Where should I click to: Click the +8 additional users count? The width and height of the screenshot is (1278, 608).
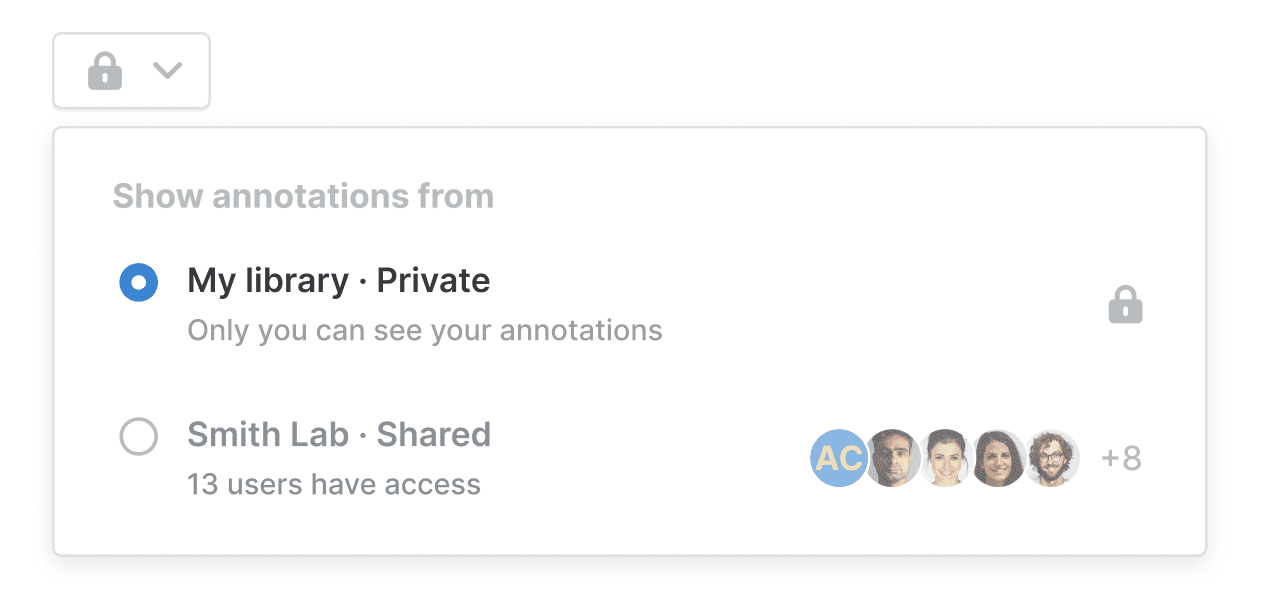[1121, 458]
